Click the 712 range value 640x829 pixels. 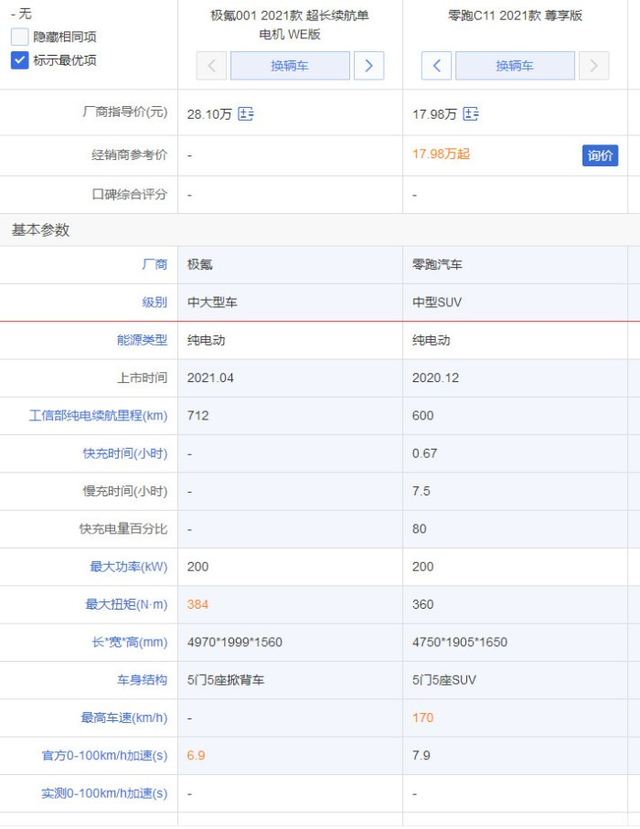click(x=198, y=416)
